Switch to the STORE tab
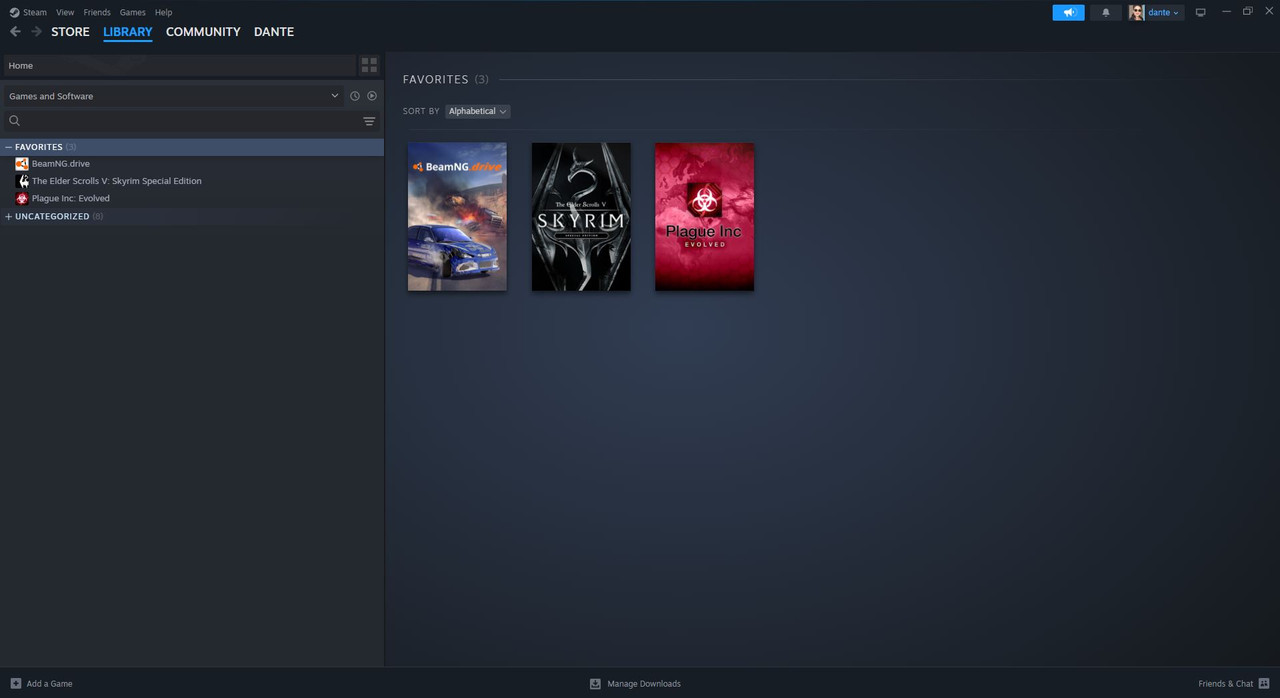 pos(70,32)
